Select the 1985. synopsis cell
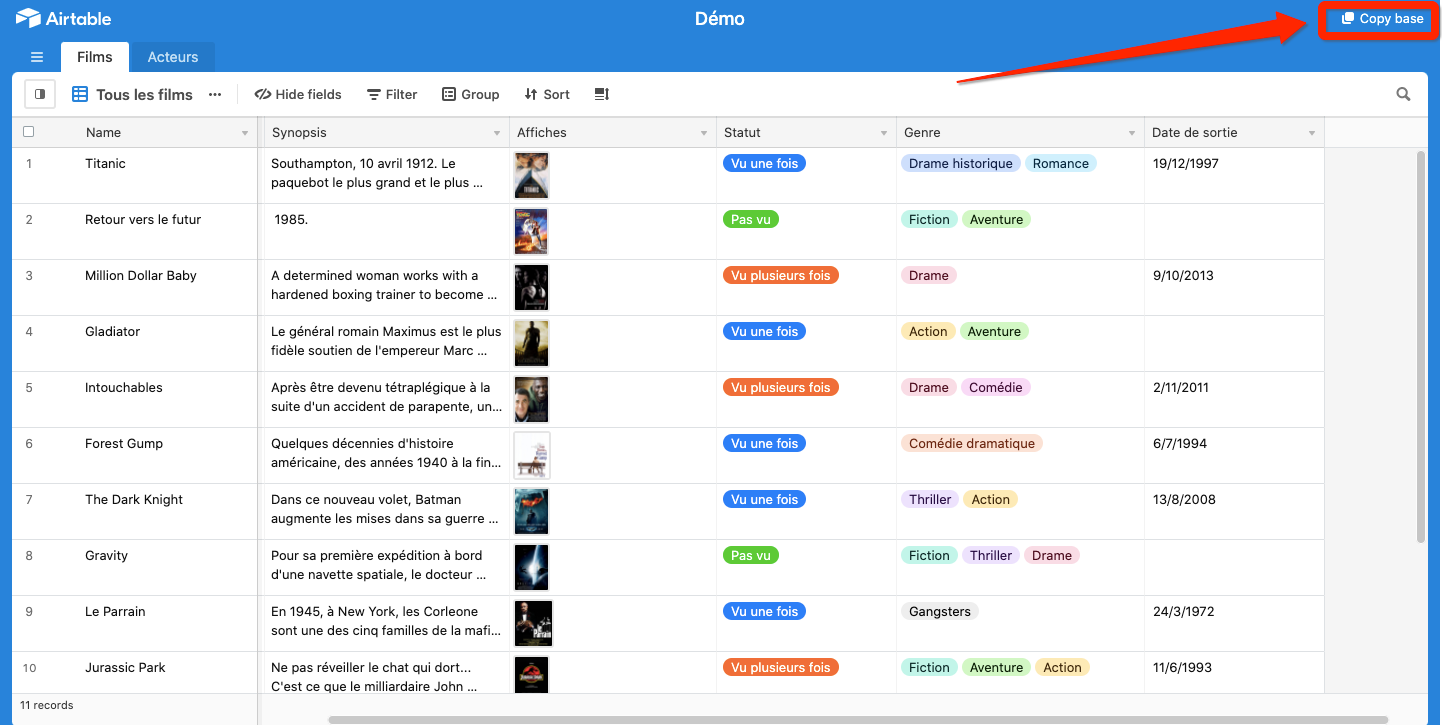This screenshot has width=1442, height=725. pyautogui.click(x=387, y=232)
